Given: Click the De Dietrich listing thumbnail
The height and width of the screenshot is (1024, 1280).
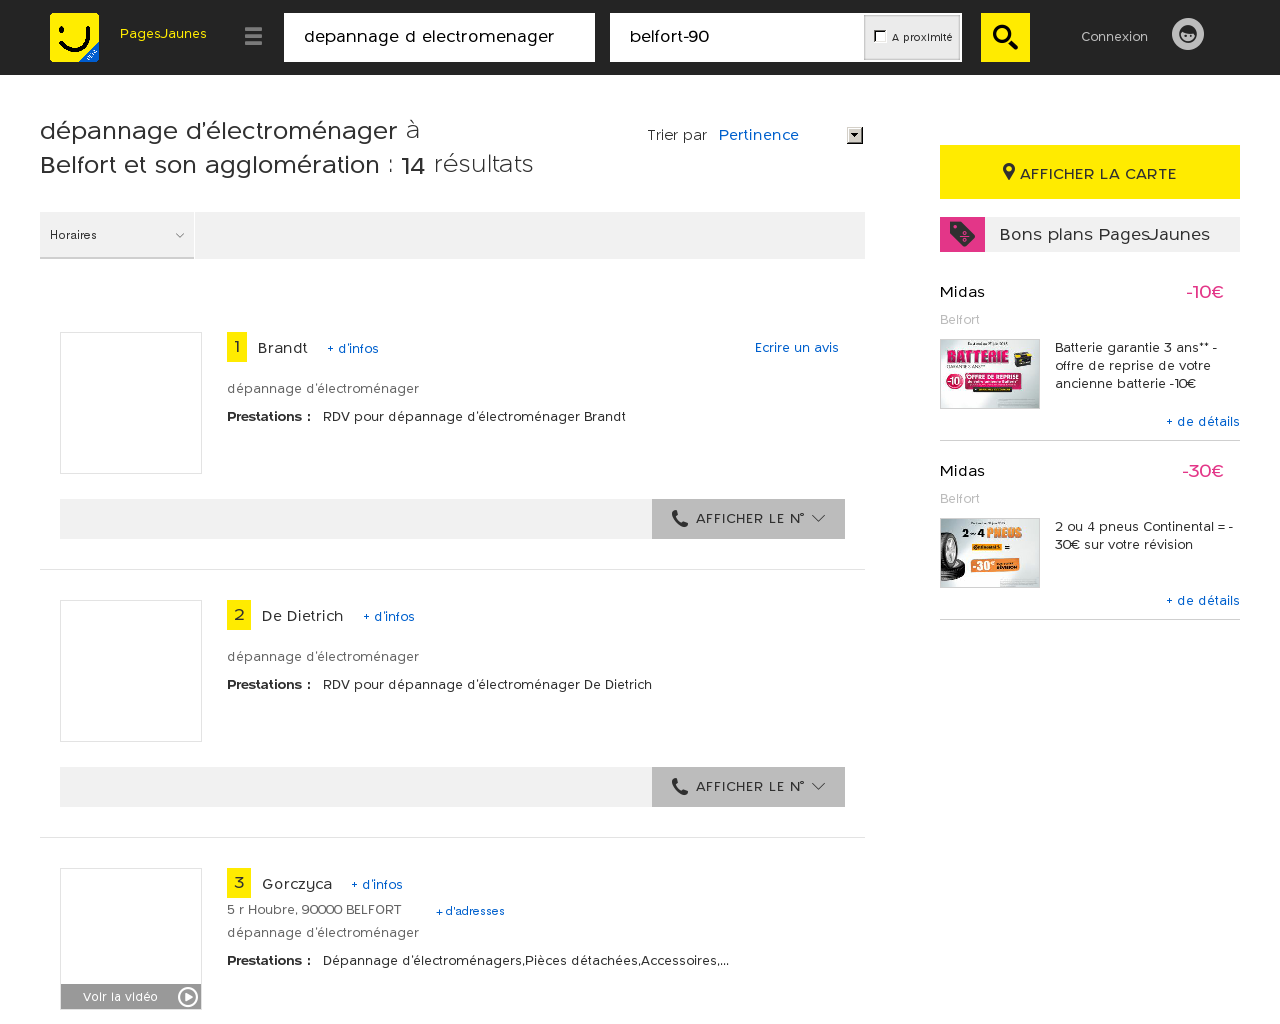Looking at the screenshot, I should (131, 671).
